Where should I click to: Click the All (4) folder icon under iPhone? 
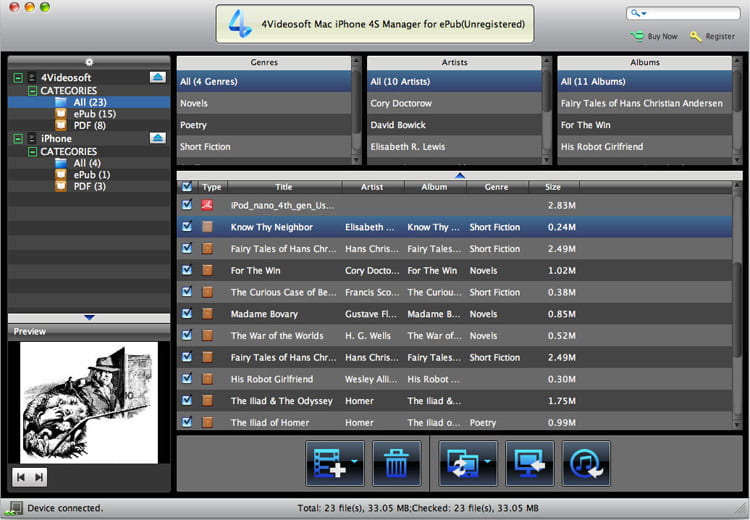coord(61,163)
